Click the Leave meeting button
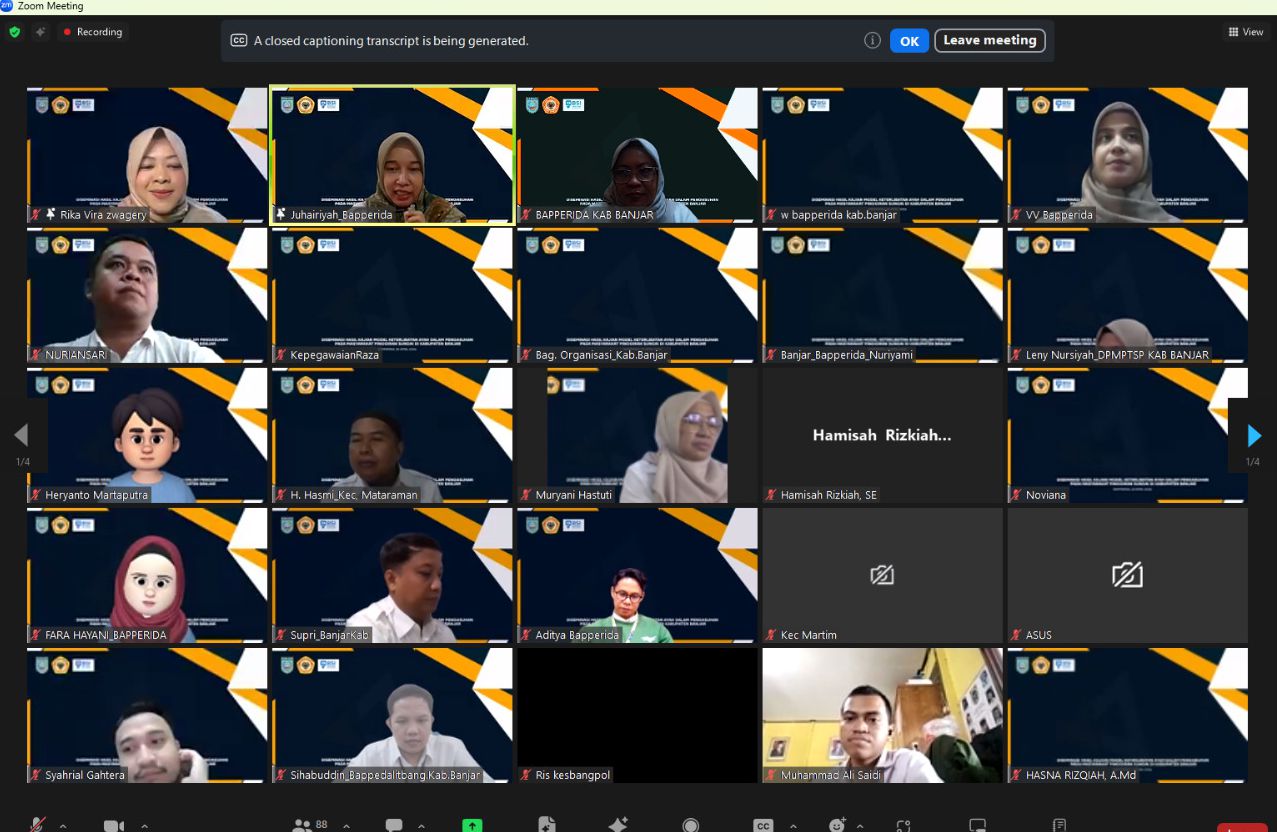This screenshot has width=1277, height=832. [x=989, y=41]
